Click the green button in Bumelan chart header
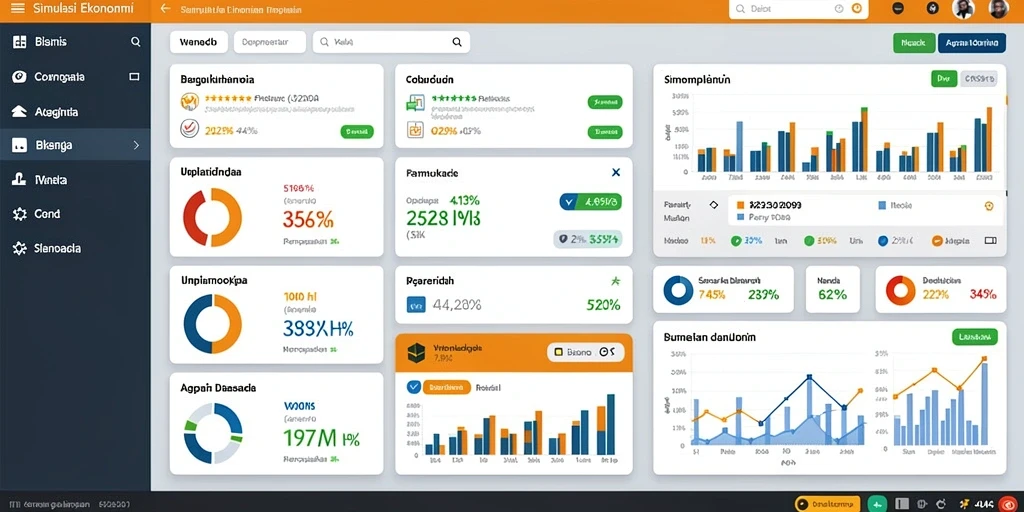The width and height of the screenshot is (1024, 512). (975, 337)
